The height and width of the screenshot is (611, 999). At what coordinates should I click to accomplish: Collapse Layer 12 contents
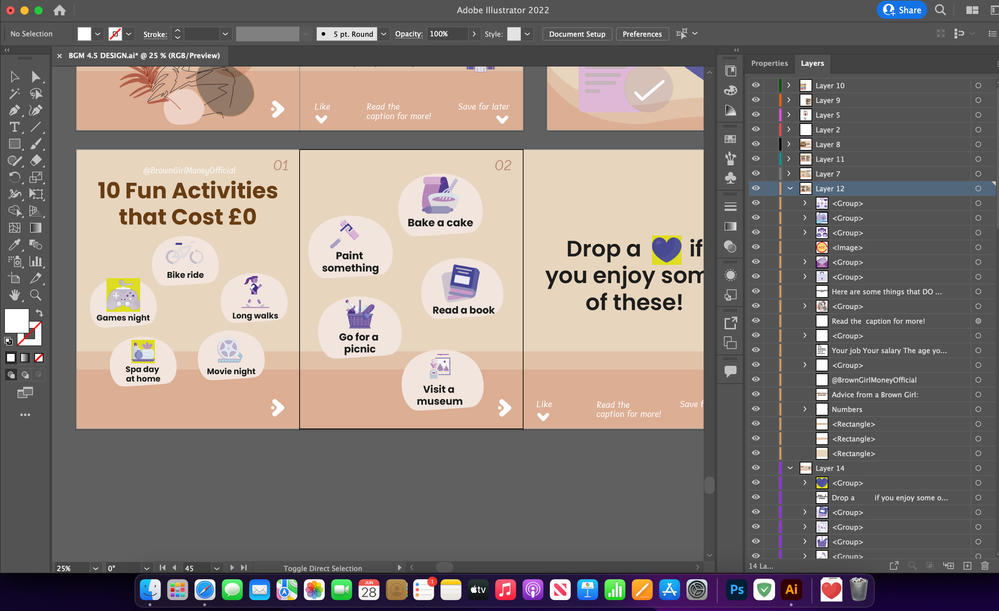790,189
